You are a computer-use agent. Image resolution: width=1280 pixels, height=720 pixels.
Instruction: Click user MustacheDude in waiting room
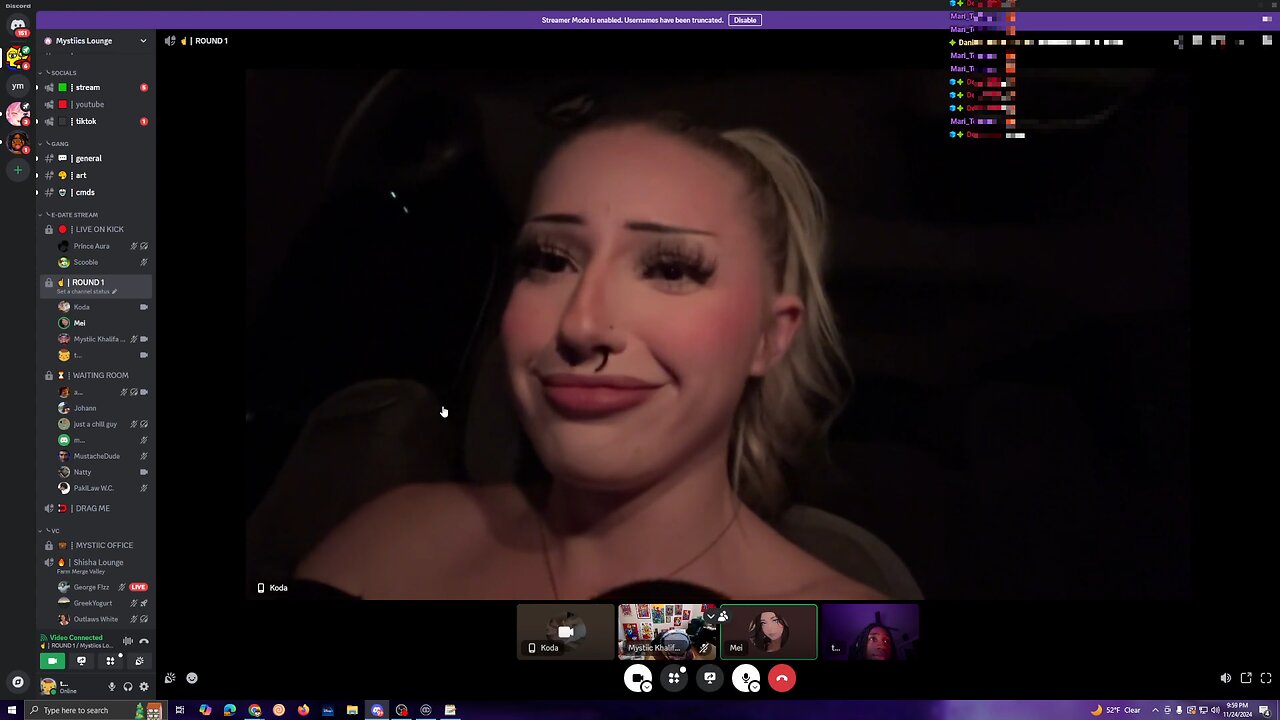coord(103,456)
